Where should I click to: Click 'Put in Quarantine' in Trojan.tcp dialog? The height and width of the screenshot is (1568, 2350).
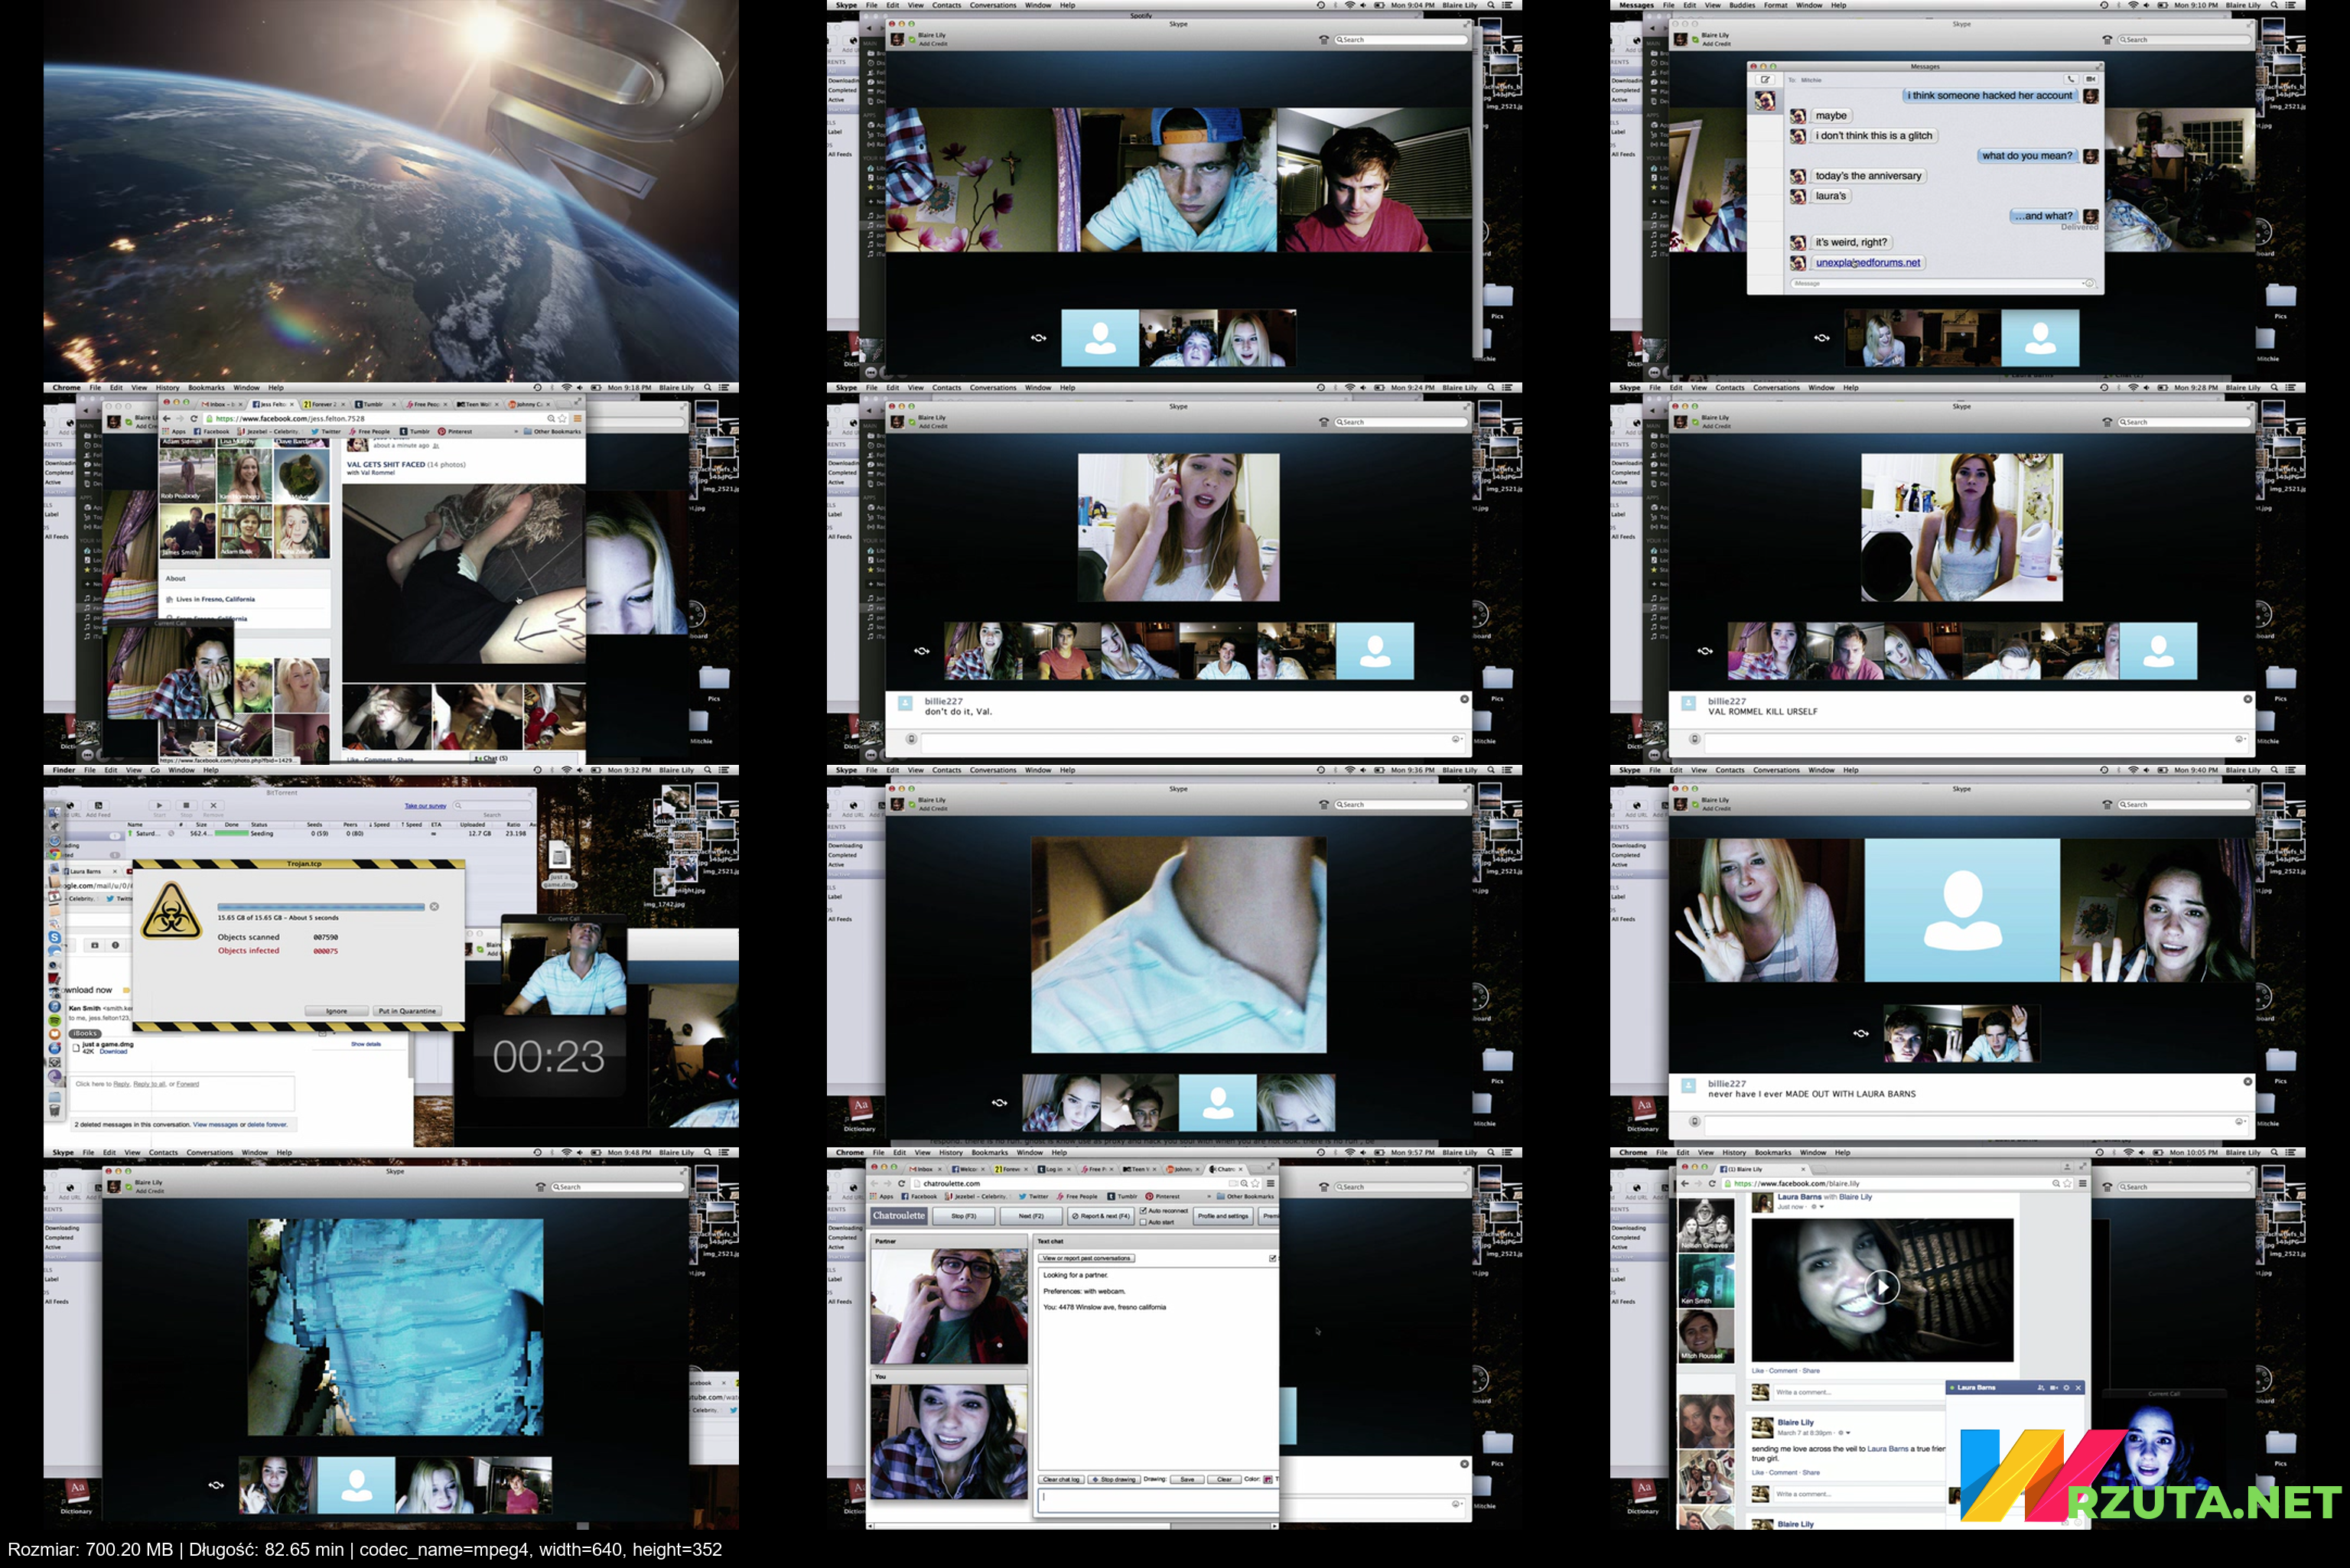406,1011
